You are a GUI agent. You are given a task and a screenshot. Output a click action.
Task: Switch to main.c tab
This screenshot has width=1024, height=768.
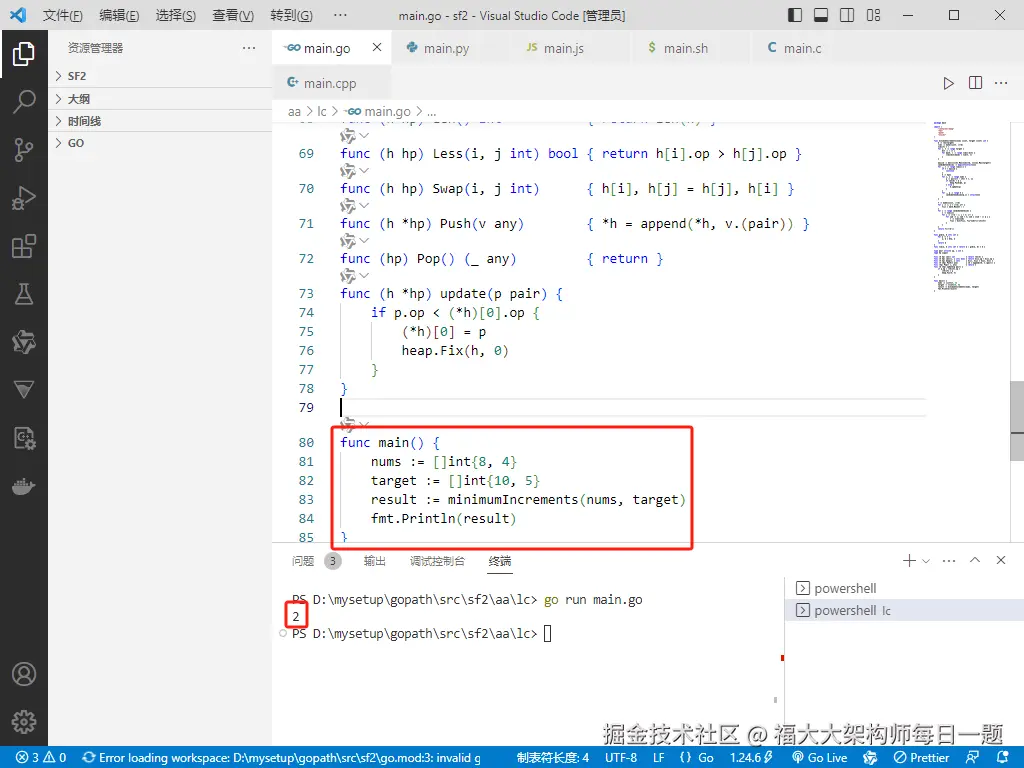click(x=802, y=48)
